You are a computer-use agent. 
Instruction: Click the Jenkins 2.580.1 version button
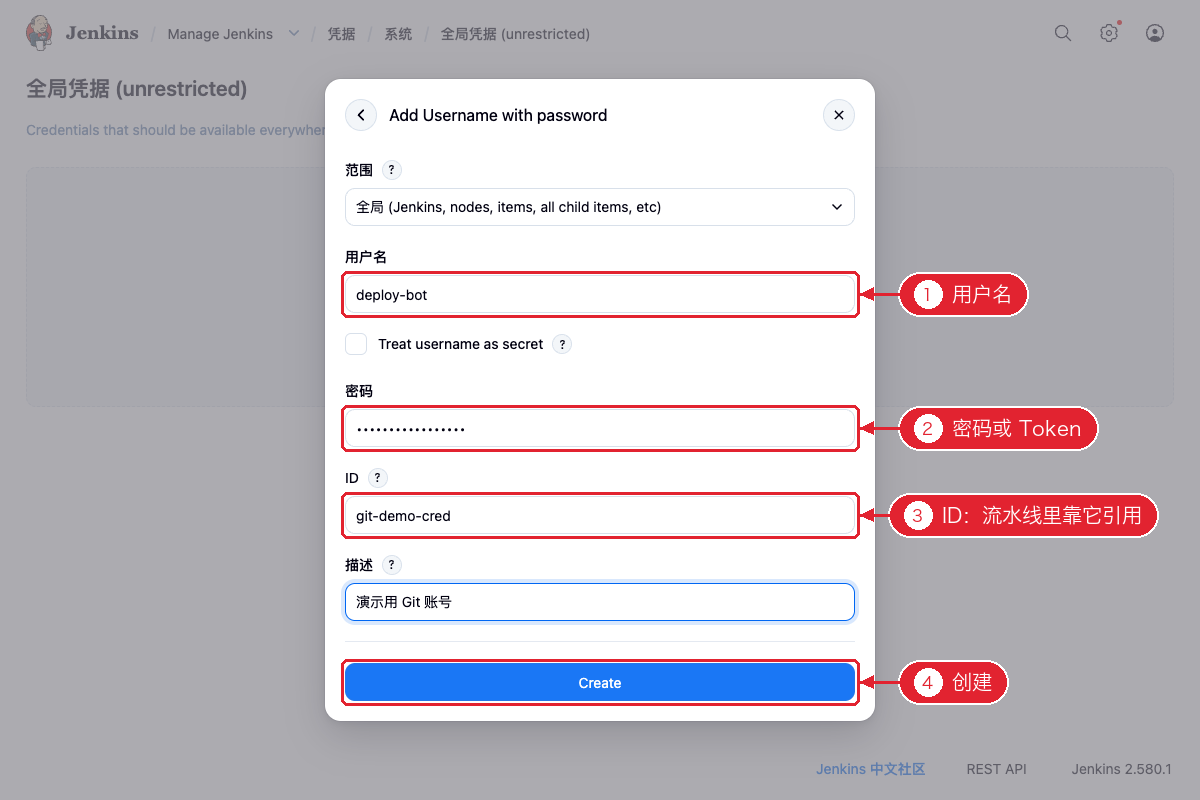pos(1122,769)
